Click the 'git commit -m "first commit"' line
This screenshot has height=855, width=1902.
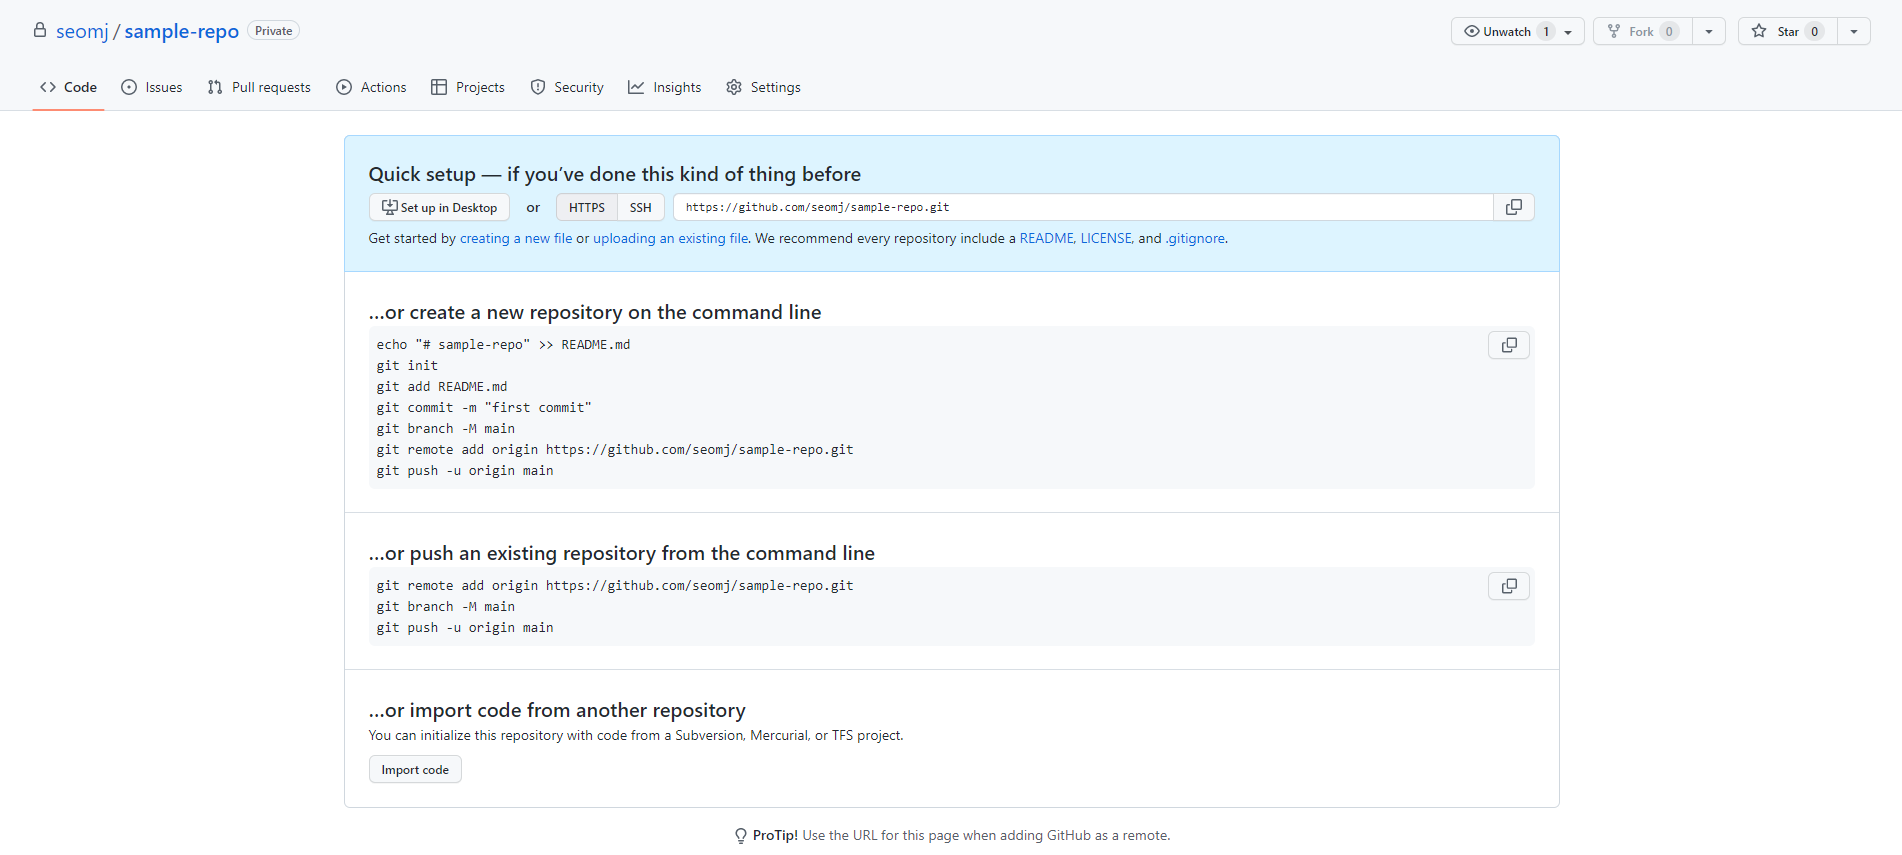pos(484,408)
